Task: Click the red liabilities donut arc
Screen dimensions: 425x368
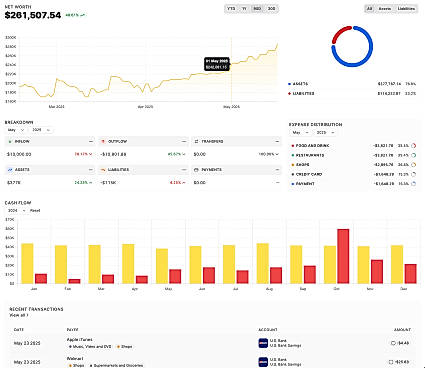Action: (339, 32)
